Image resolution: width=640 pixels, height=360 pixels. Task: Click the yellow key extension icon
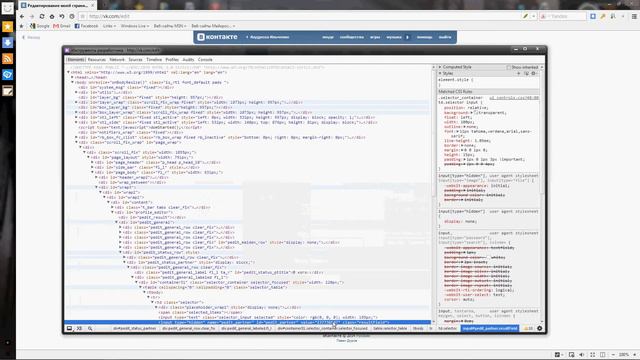coord(603,16)
